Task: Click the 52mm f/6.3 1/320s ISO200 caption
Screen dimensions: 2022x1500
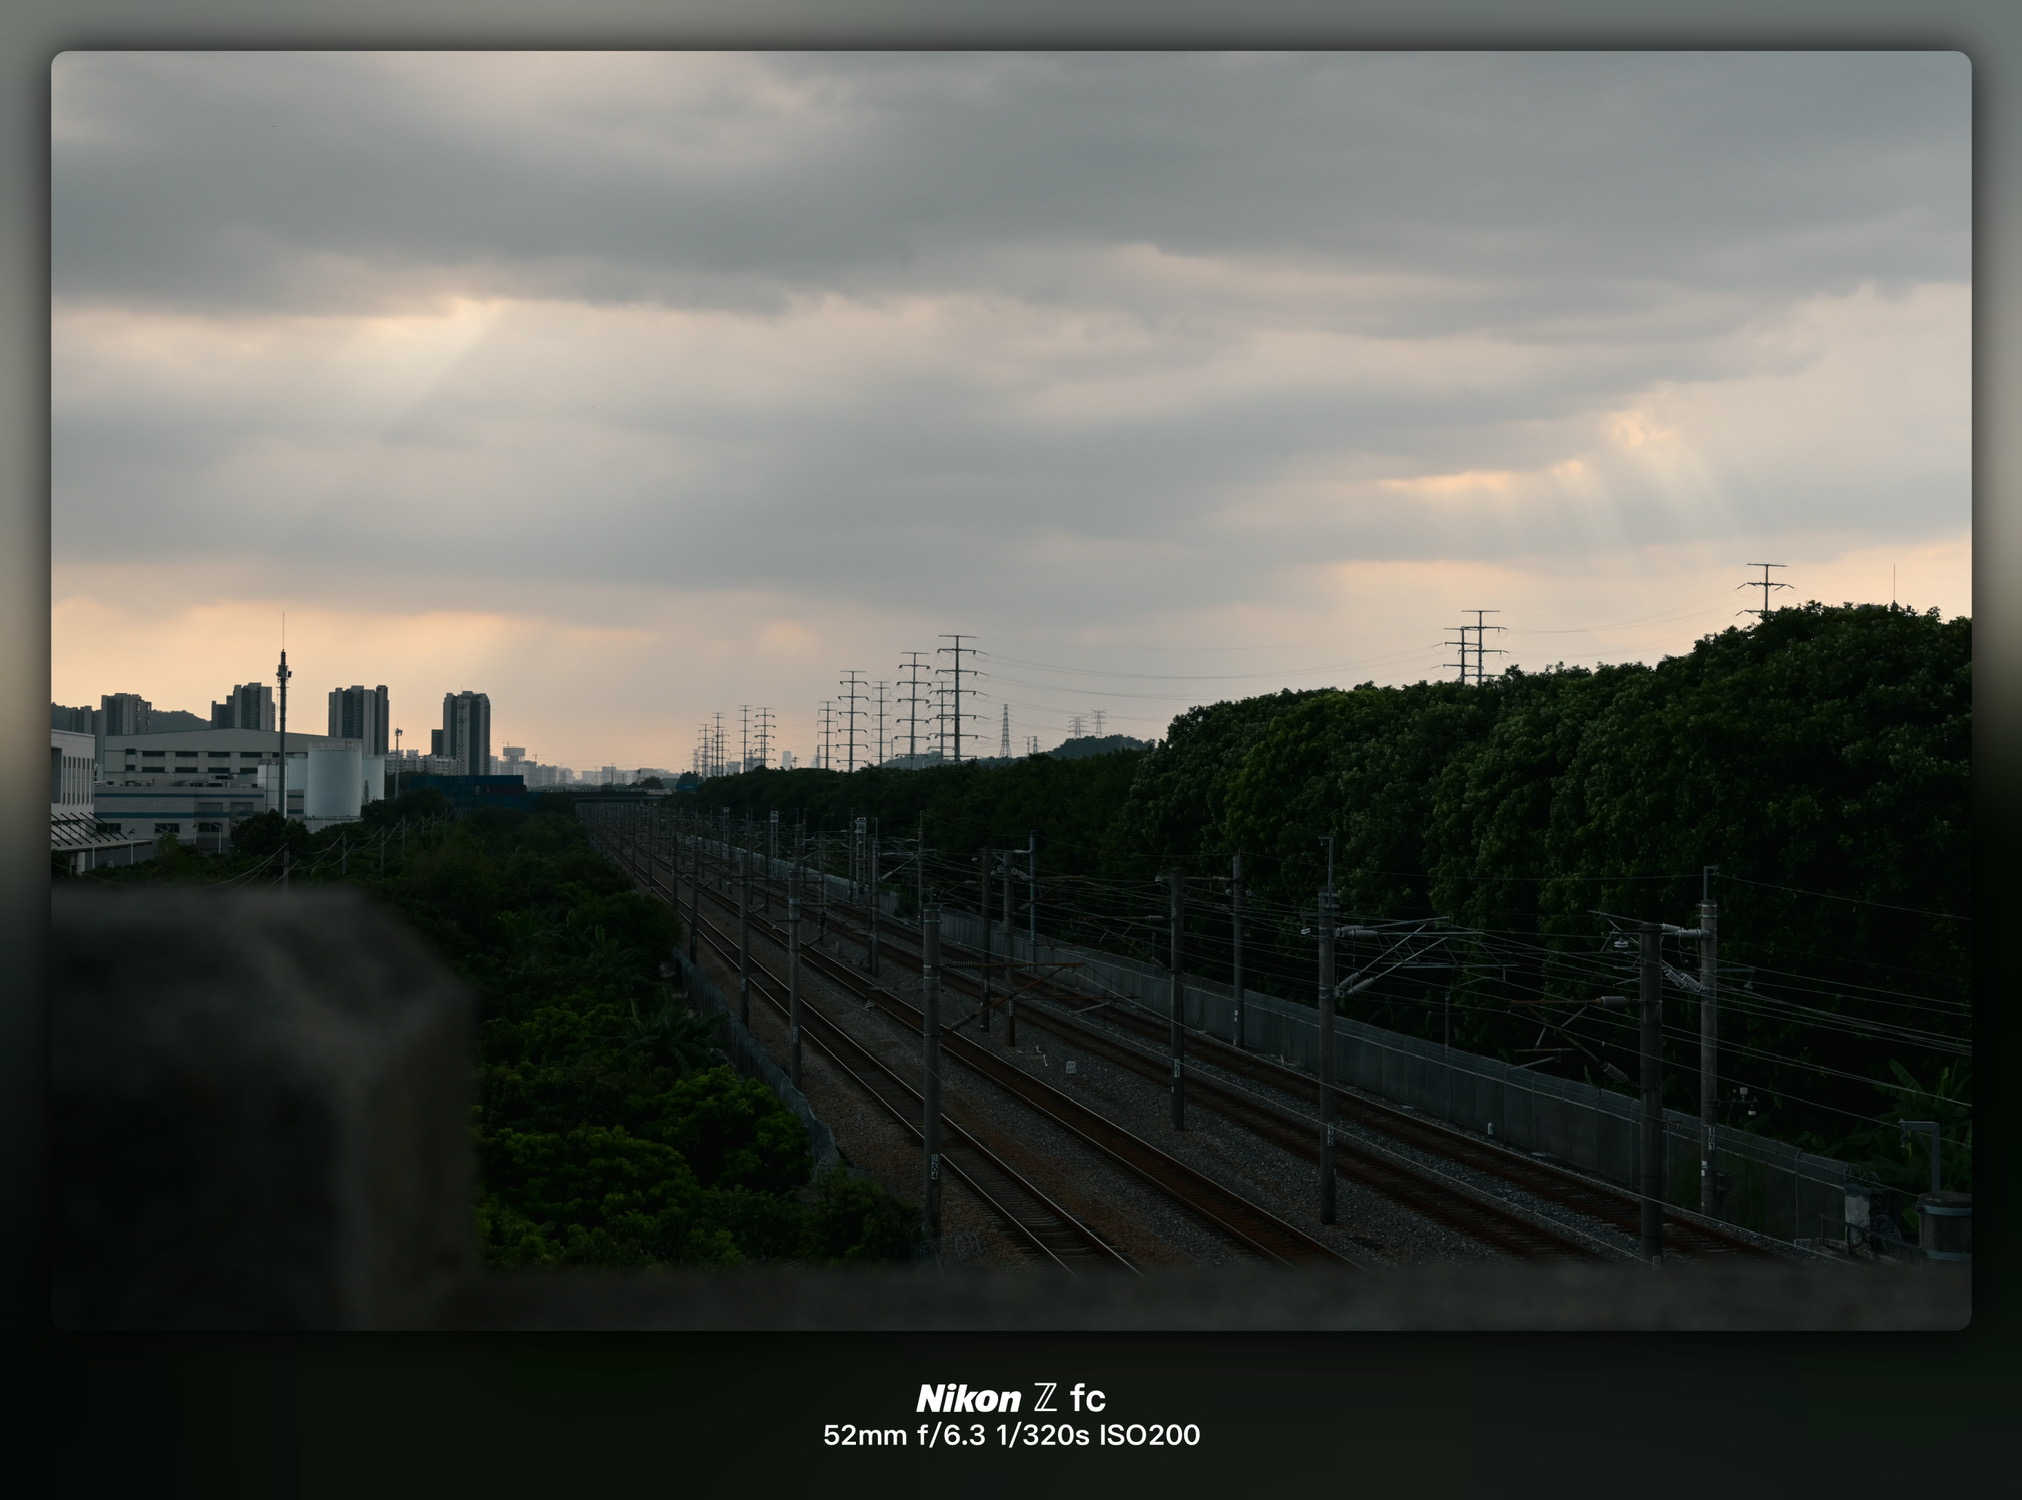Action: (x=1011, y=1436)
